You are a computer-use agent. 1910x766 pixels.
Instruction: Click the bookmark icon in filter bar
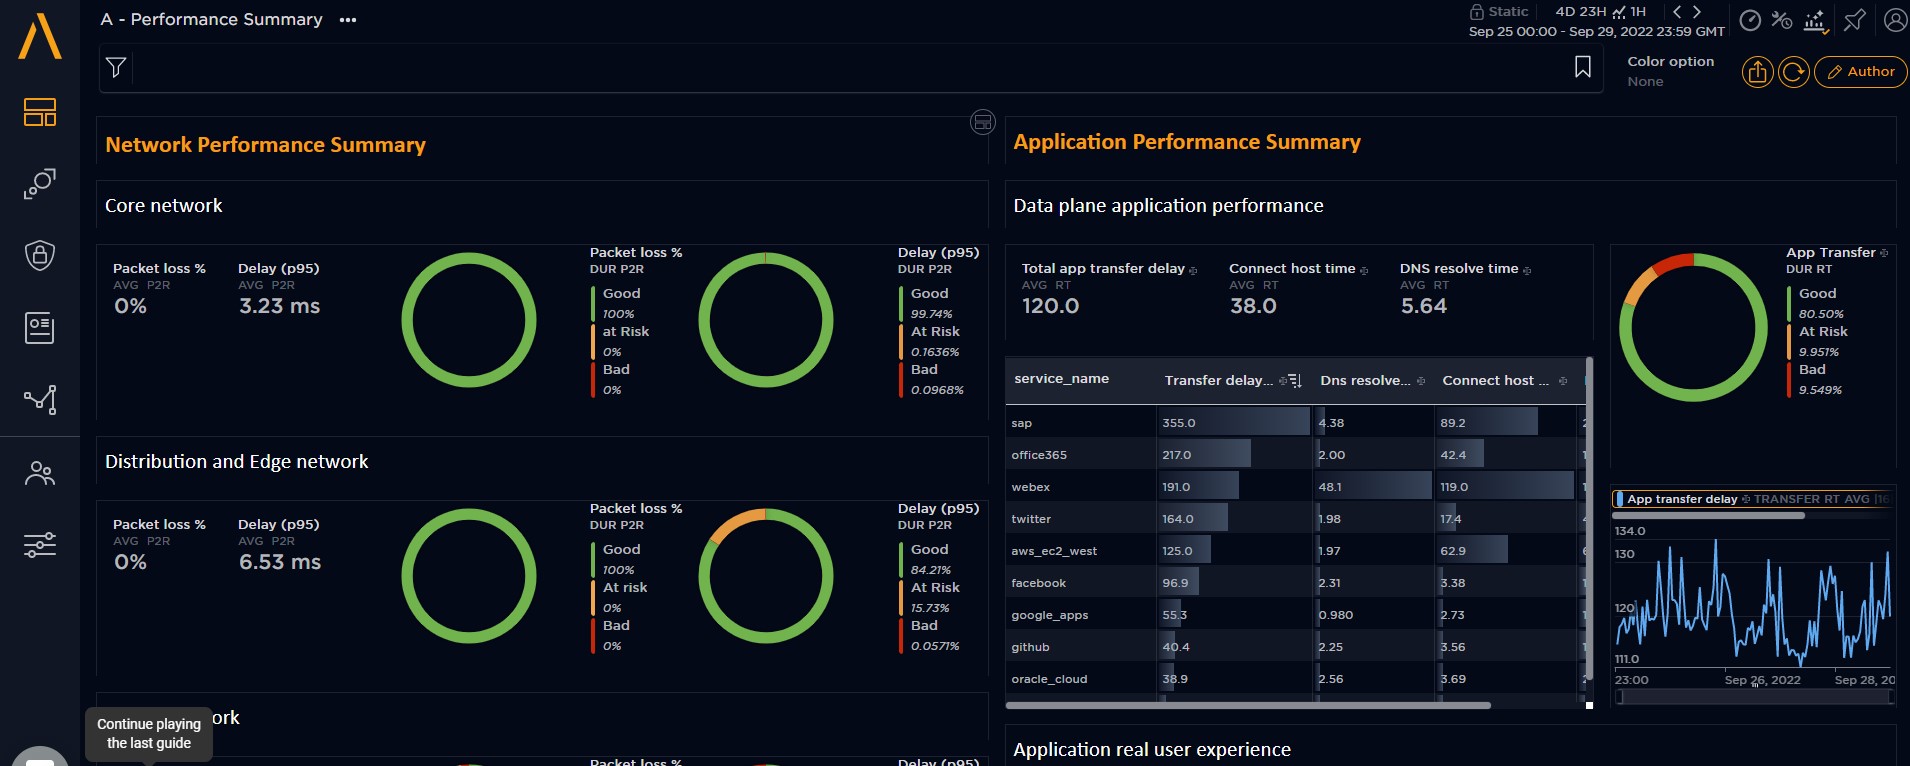(x=1582, y=67)
